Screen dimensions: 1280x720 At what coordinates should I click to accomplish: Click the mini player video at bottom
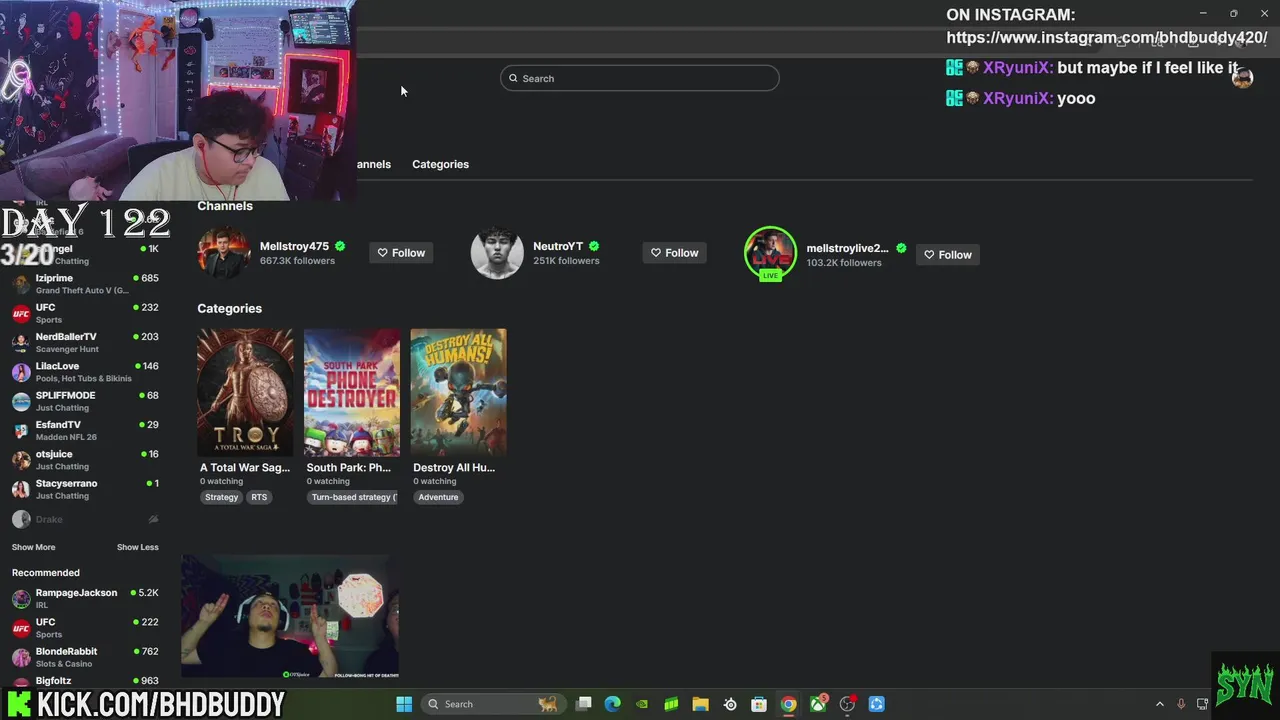(x=290, y=617)
